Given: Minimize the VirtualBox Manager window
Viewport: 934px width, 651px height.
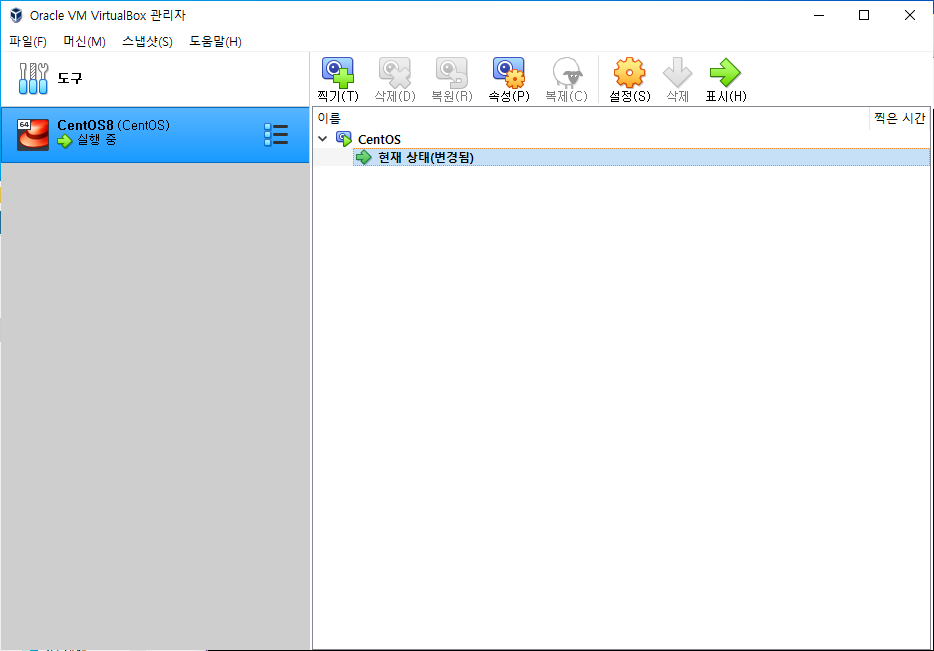Looking at the screenshot, I should coord(819,15).
